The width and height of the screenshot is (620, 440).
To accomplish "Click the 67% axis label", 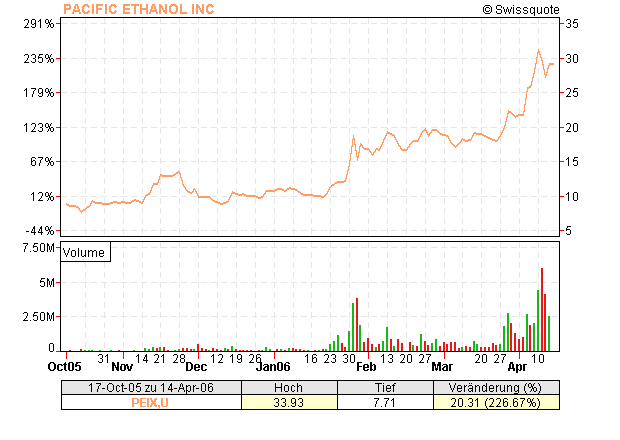I will (x=42, y=162).
